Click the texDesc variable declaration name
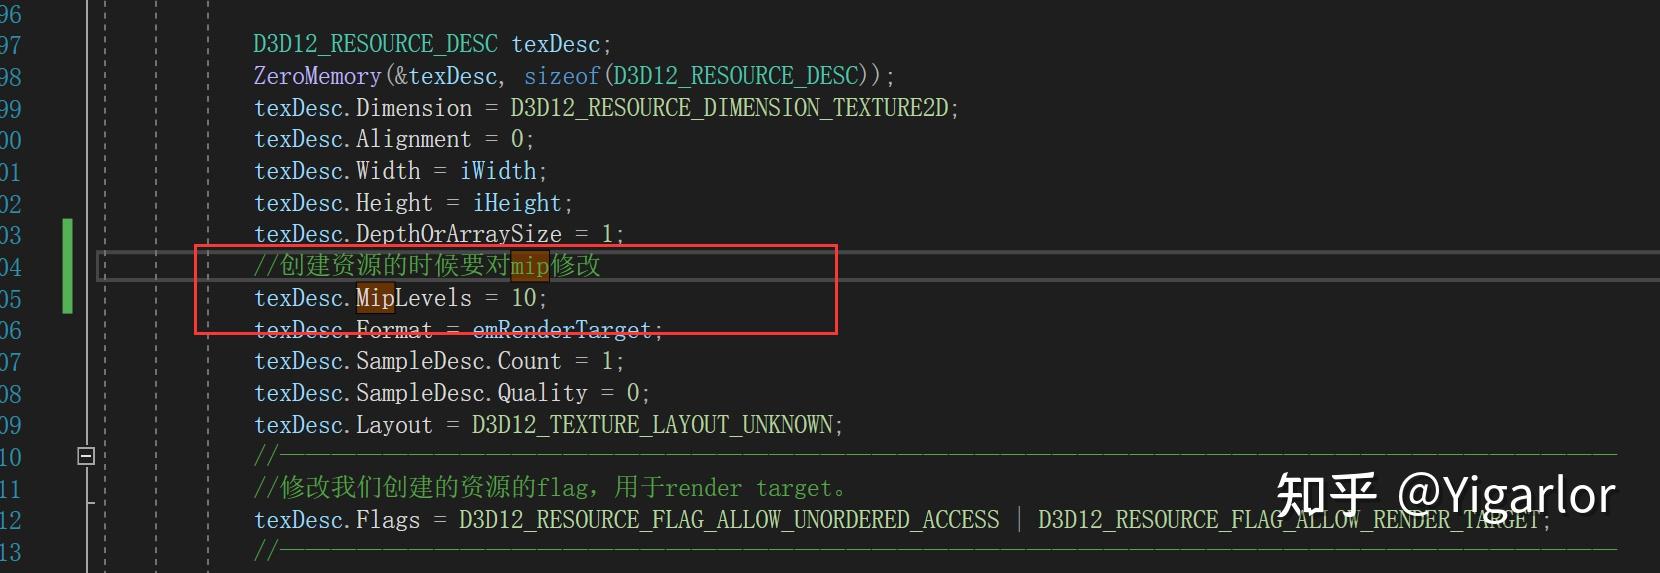The height and width of the screenshot is (573, 1660). point(555,44)
